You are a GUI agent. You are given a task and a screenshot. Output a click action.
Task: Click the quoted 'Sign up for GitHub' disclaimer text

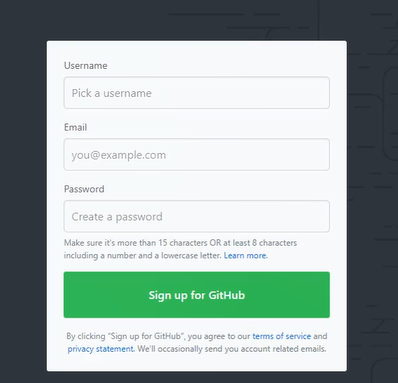pyautogui.click(x=146, y=336)
